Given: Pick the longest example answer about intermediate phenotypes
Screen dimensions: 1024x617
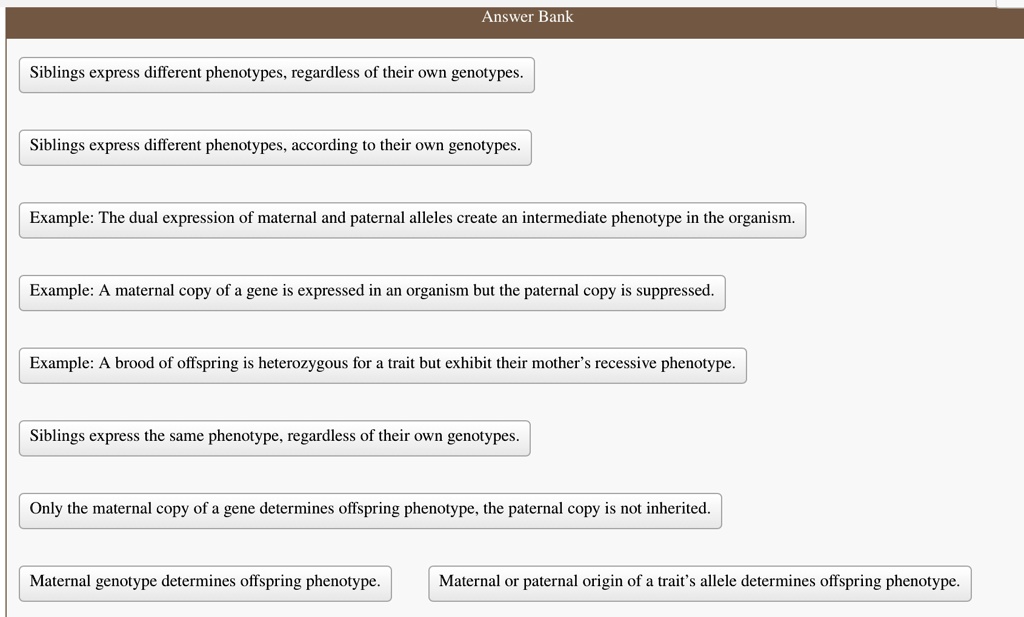Looking at the screenshot, I should [x=412, y=219].
